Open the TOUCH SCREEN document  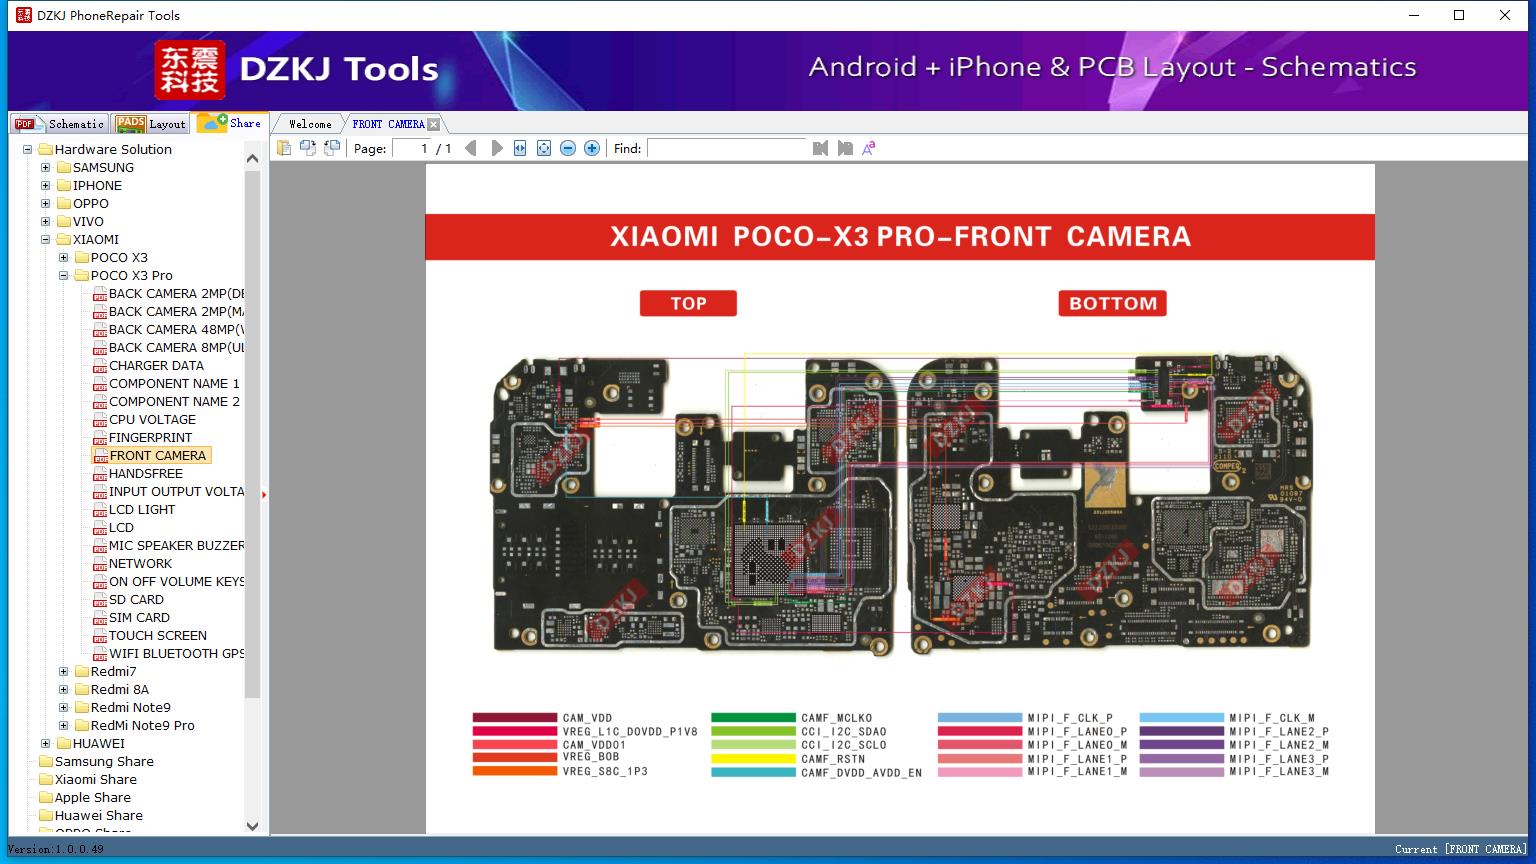point(158,636)
